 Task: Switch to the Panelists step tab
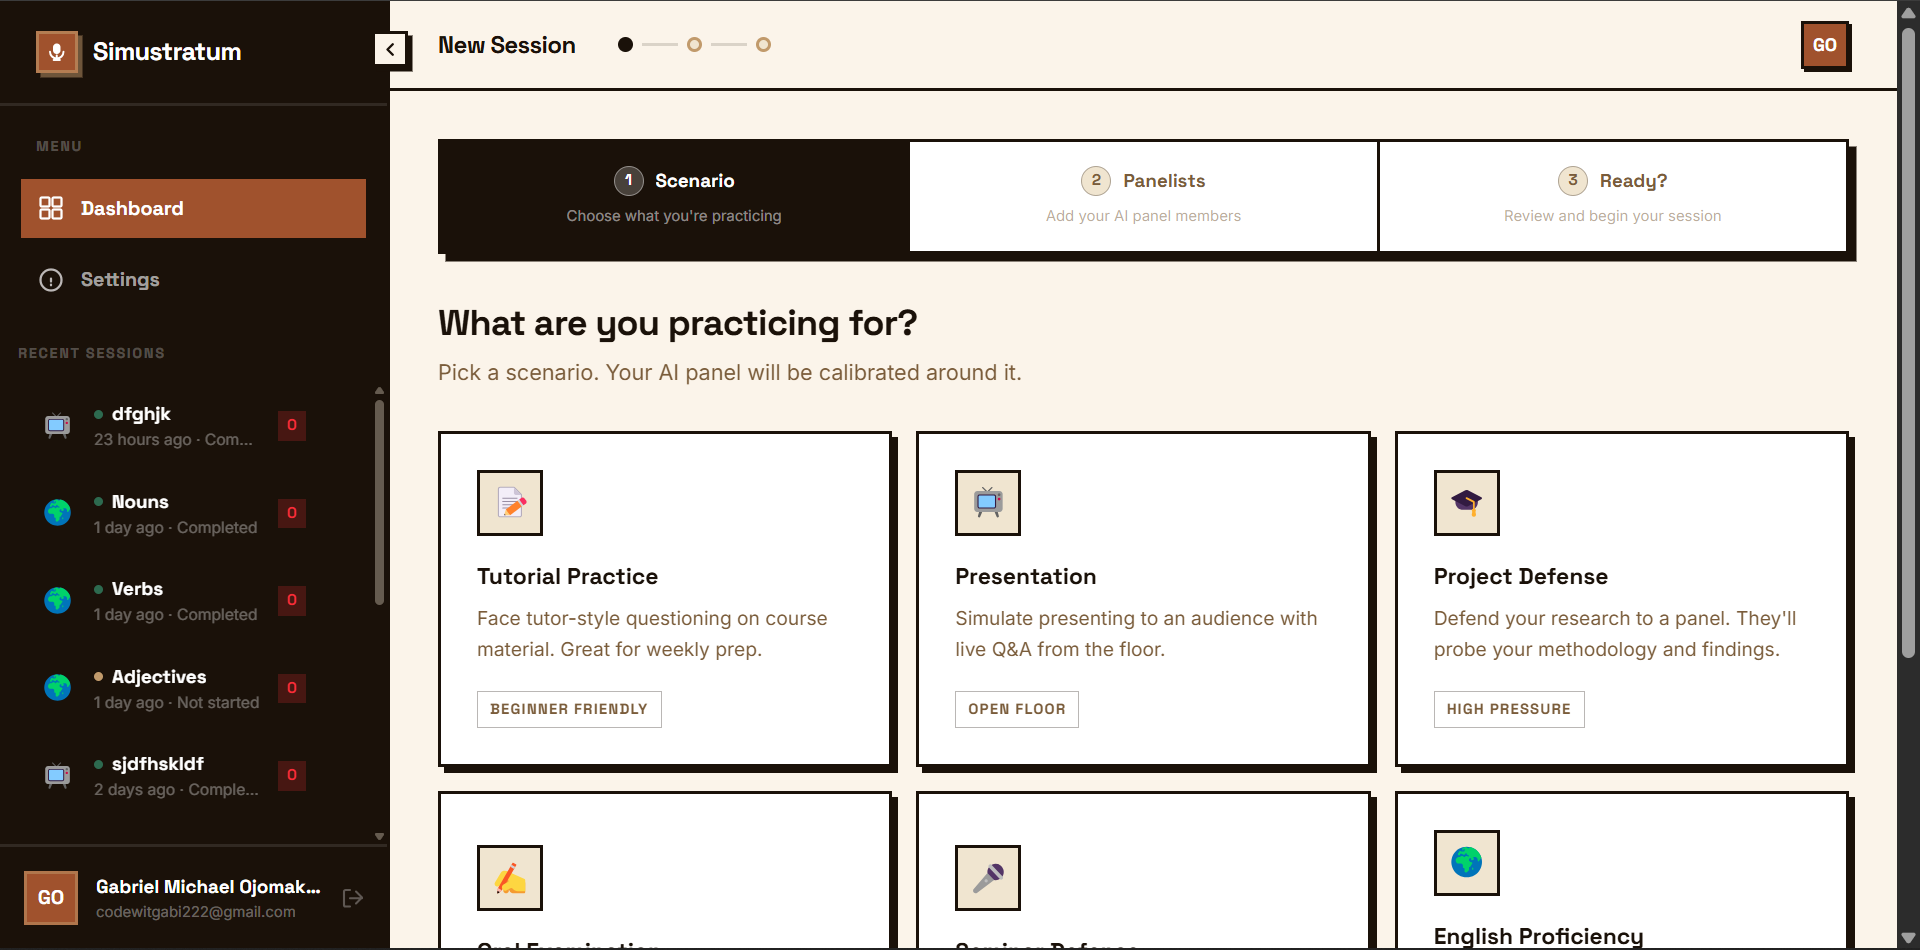coord(1143,196)
